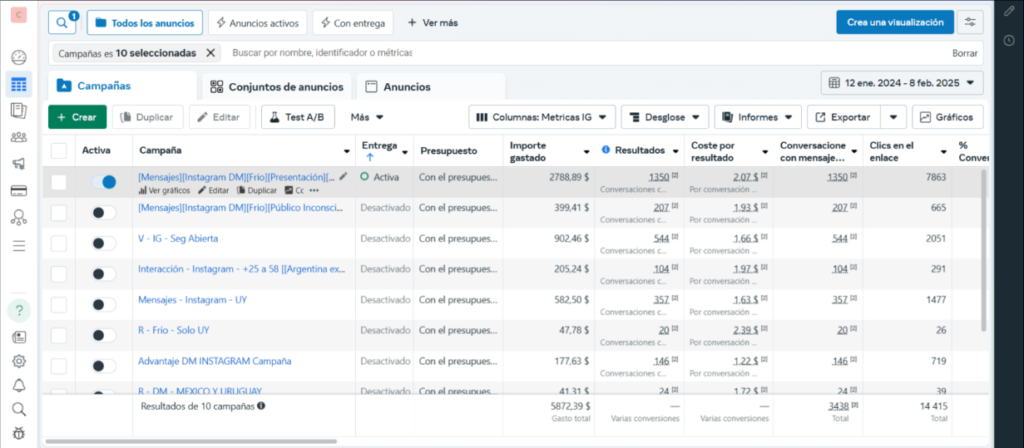The image size is (1024, 448).
Task: Click the green Crear button
Action: tap(77, 118)
